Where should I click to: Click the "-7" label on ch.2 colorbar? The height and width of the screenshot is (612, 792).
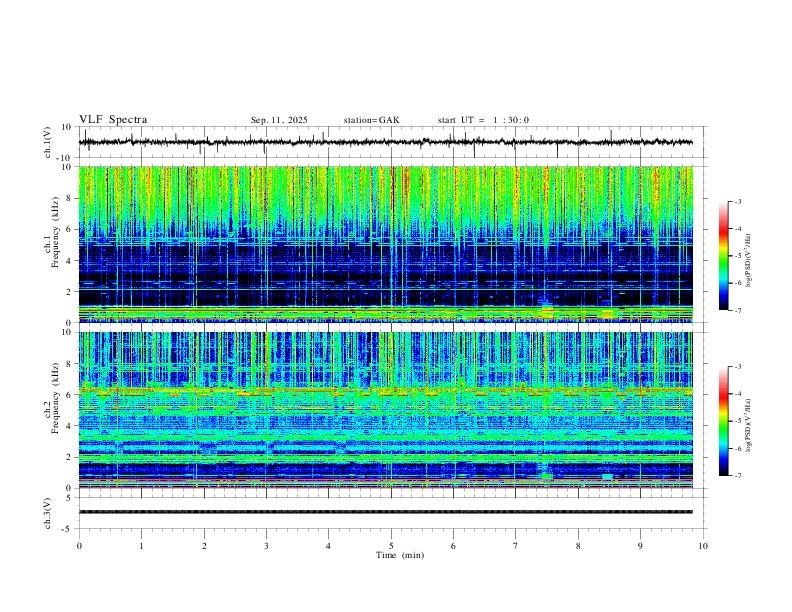(737, 475)
